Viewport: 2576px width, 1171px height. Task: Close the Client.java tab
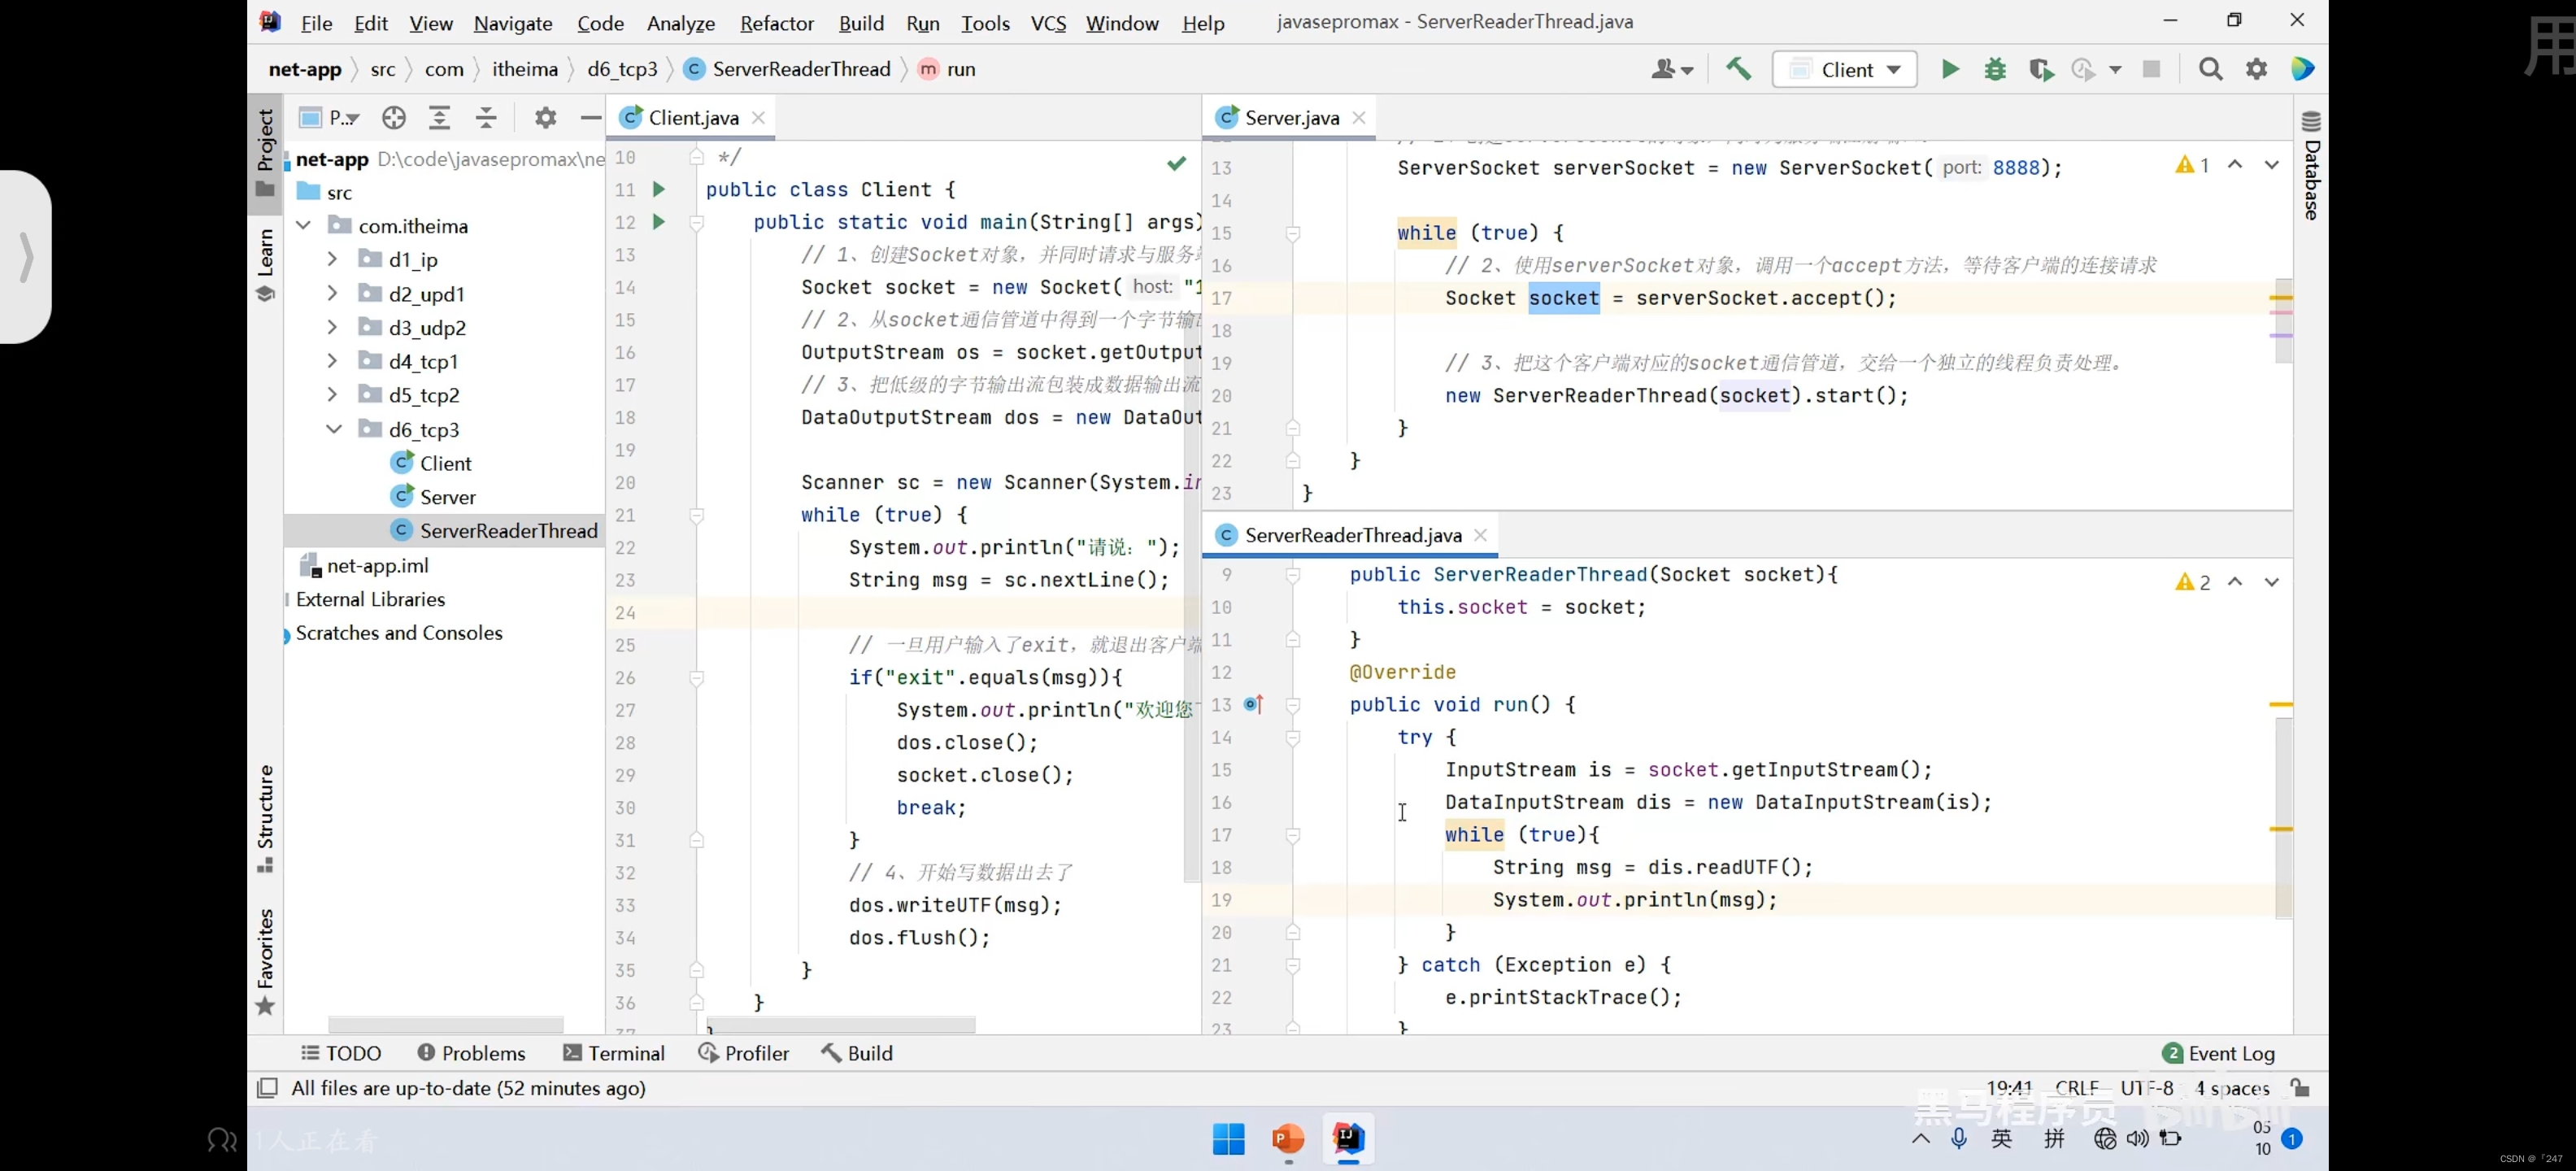(759, 118)
